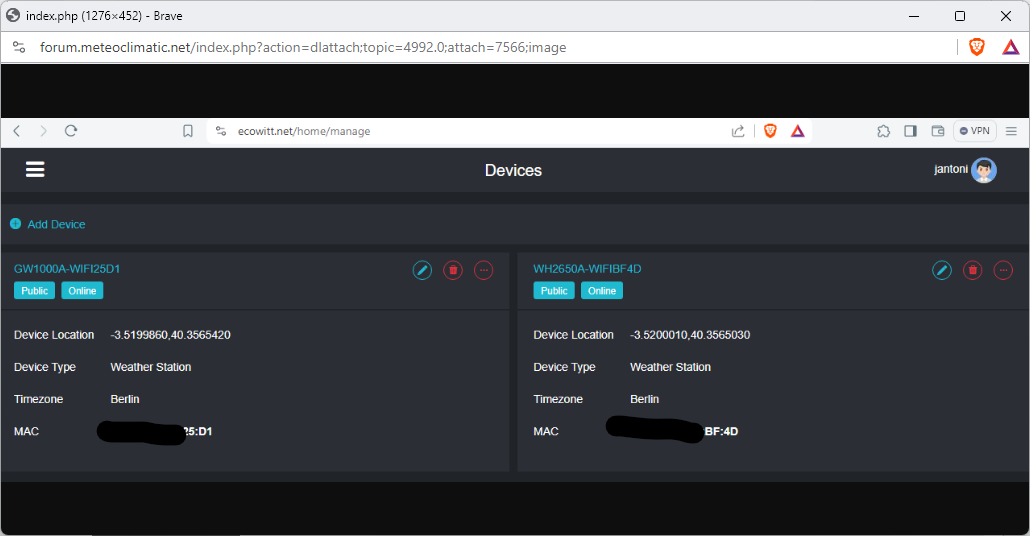Open the hamburger menu in Devices header
1030x536 pixels.
35,170
